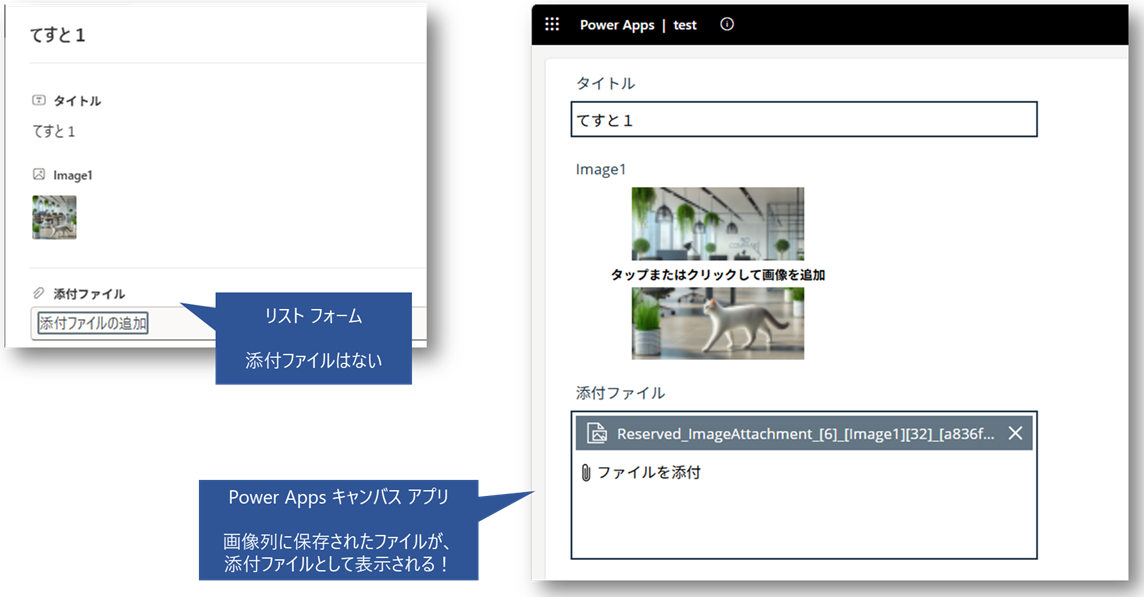Focus the タイトル text input in Power Apps
Viewport: 1144px width, 597px height.
click(803, 120)
